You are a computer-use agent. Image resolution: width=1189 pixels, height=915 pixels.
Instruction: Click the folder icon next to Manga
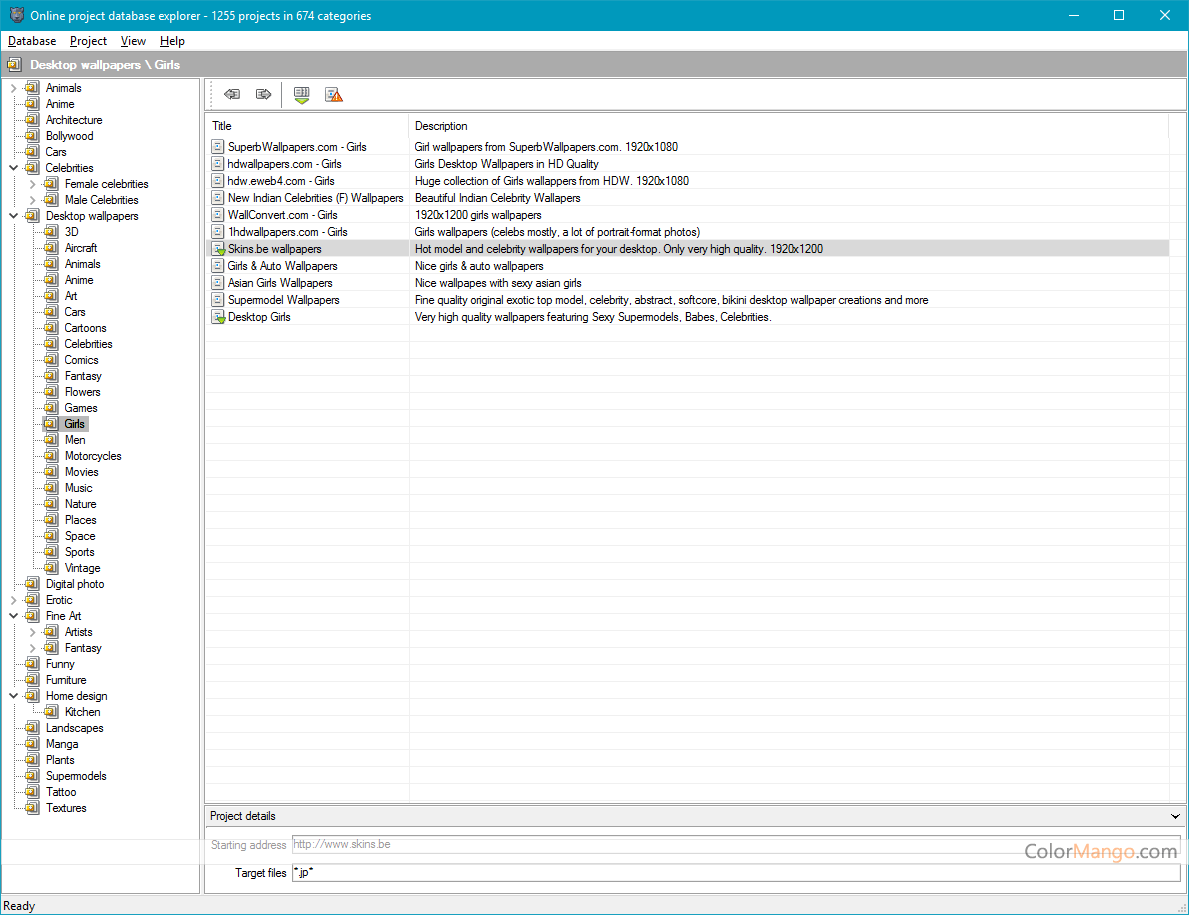(x=32, y=744)
